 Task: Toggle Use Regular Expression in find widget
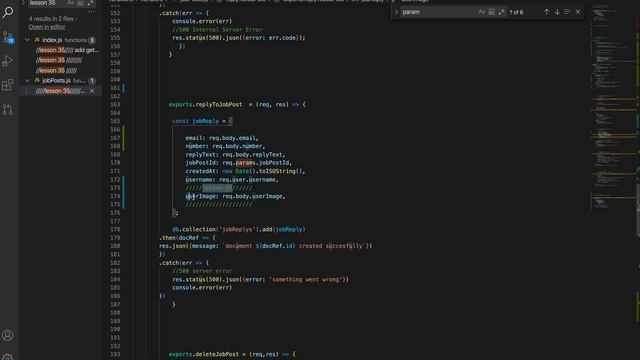click(x=501, y=12)
